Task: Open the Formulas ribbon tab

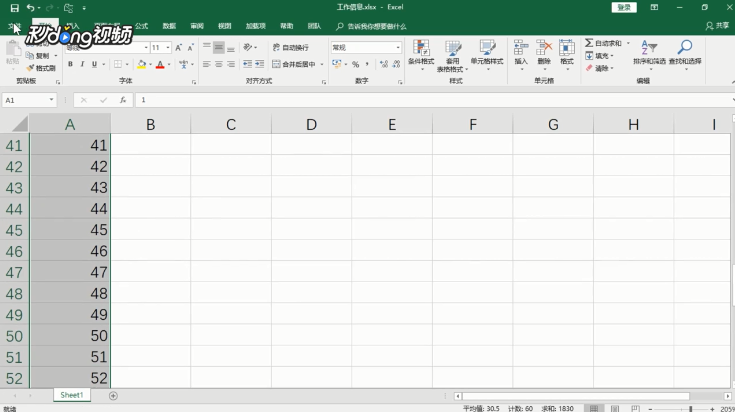Action: (142, 26)
